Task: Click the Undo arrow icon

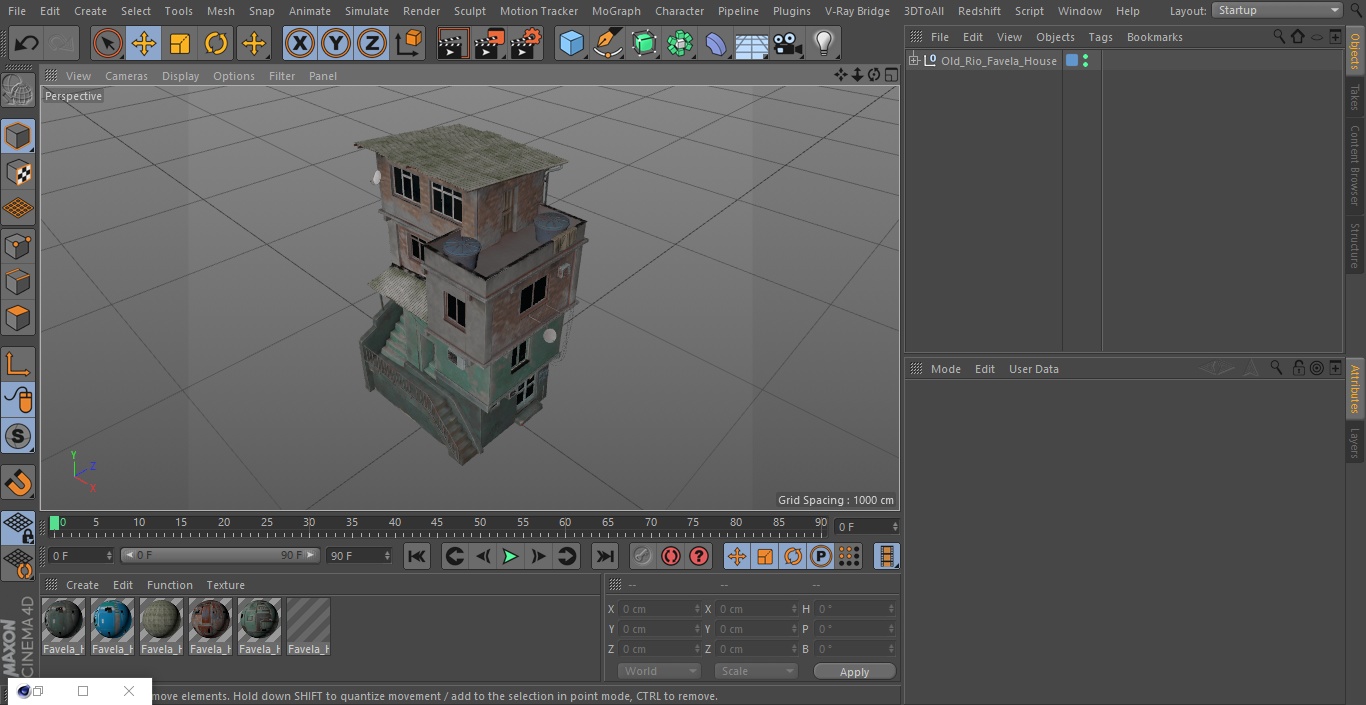Action: 27,43
